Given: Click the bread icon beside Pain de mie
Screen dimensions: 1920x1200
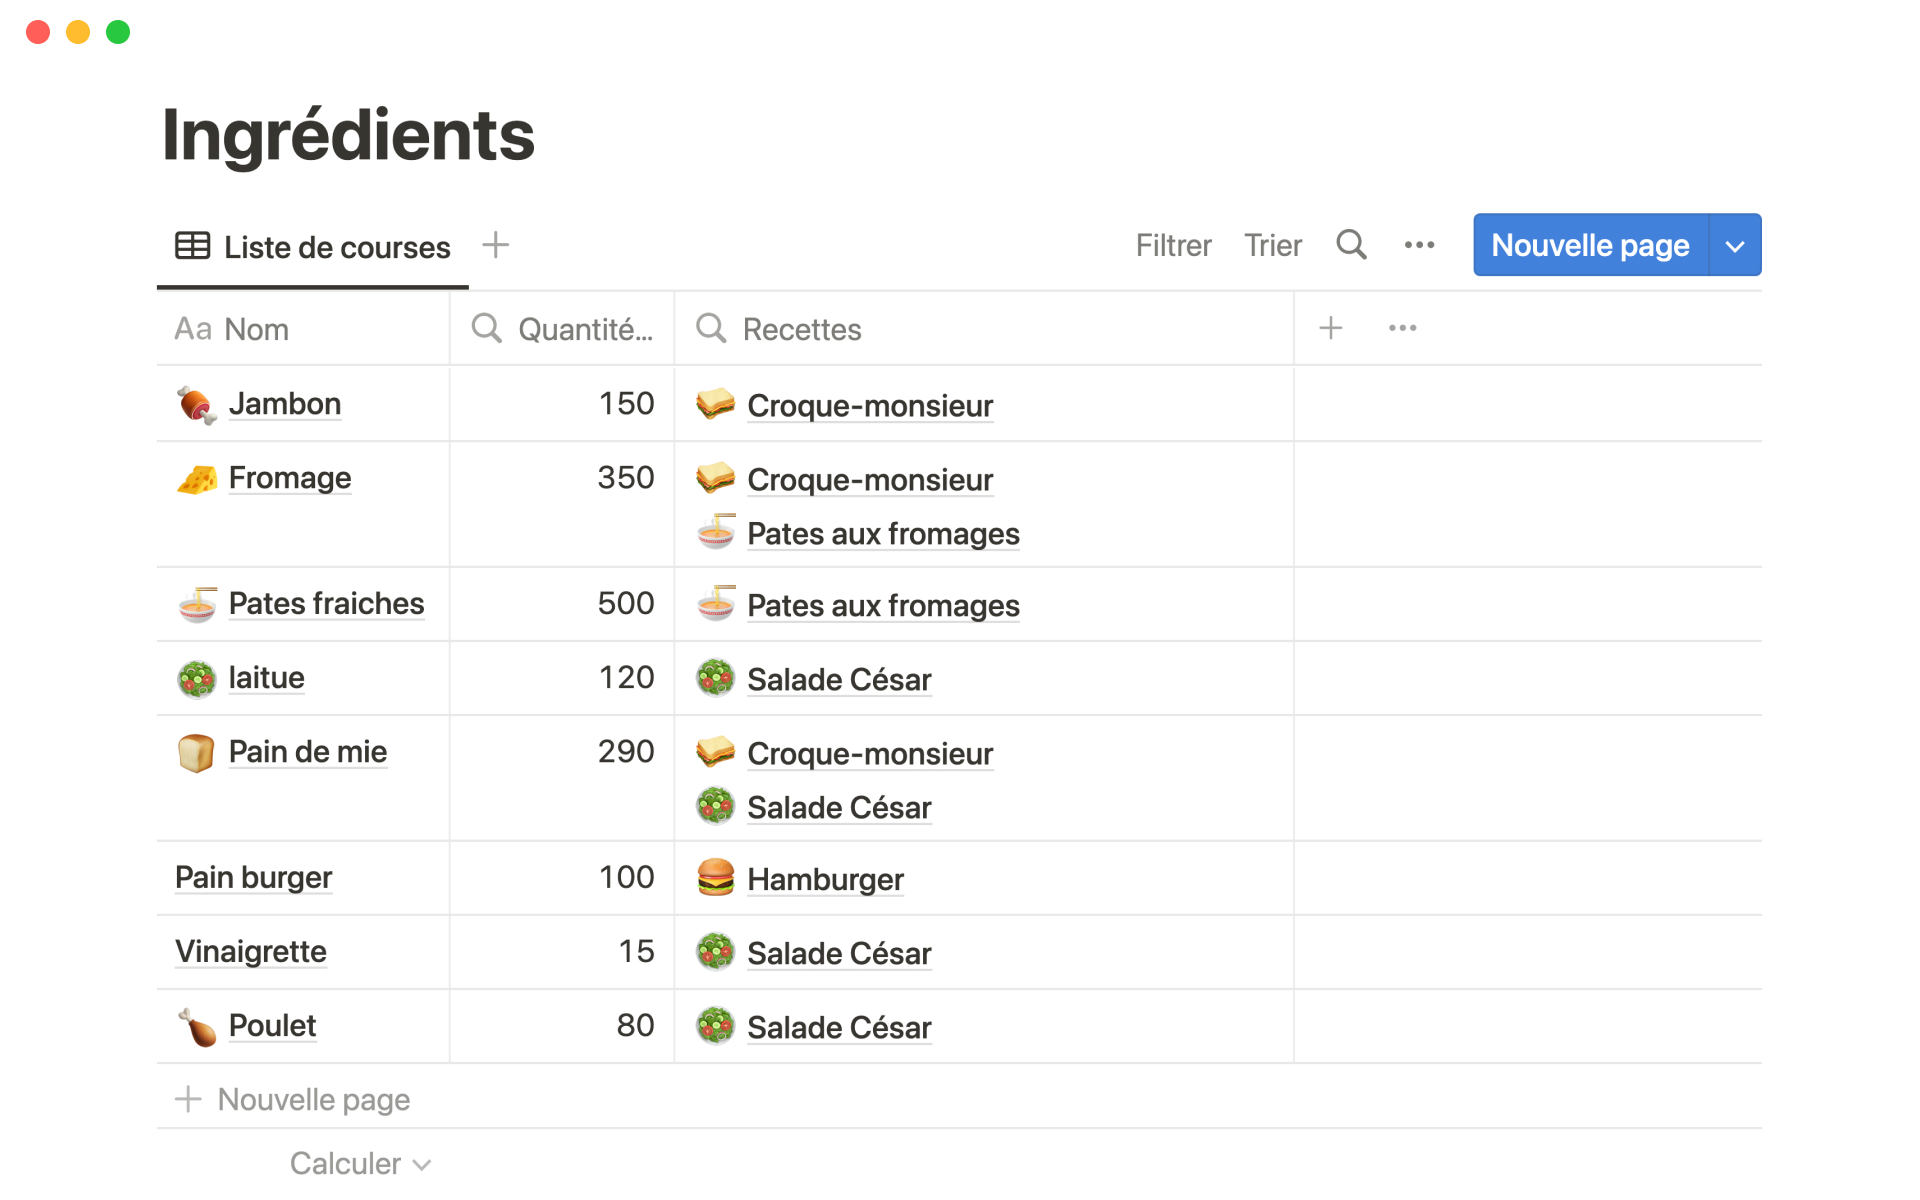Looking at the screenshot, I should click(x=196, y=753).
